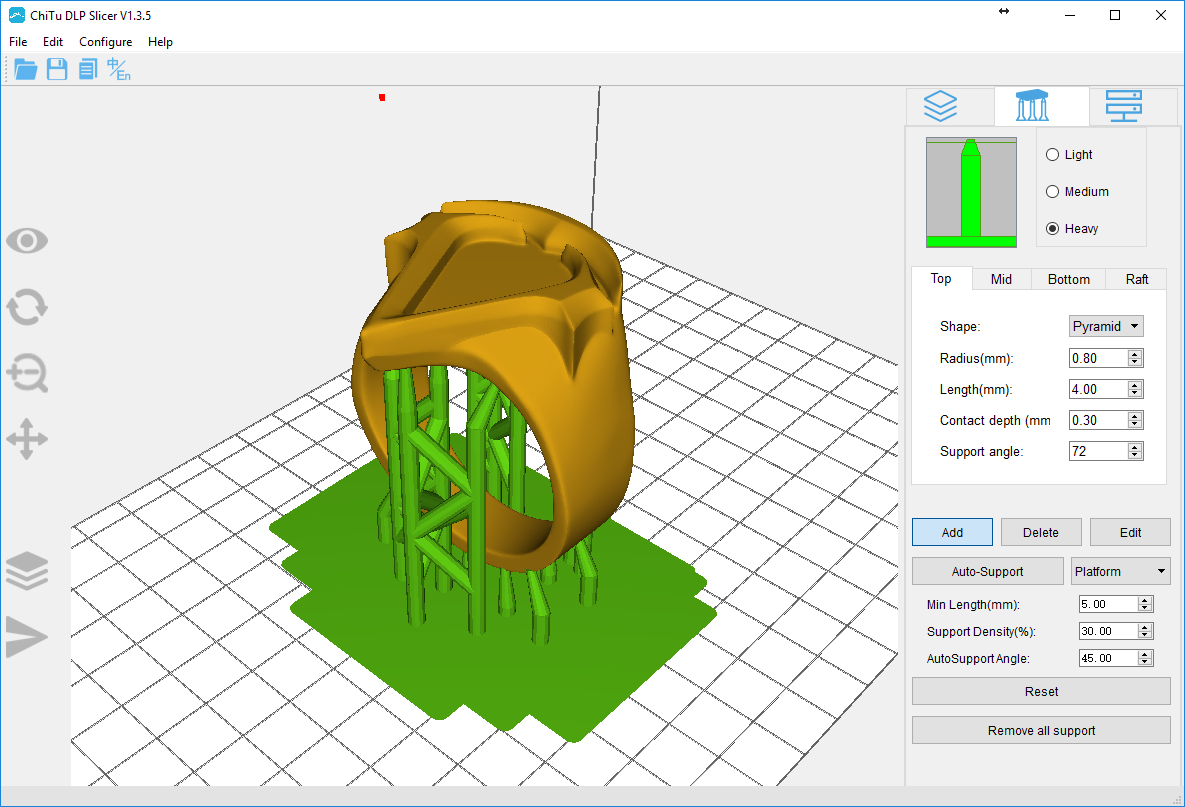Click the eye view icon
The image size is (1185, 807).
[27, 241]
